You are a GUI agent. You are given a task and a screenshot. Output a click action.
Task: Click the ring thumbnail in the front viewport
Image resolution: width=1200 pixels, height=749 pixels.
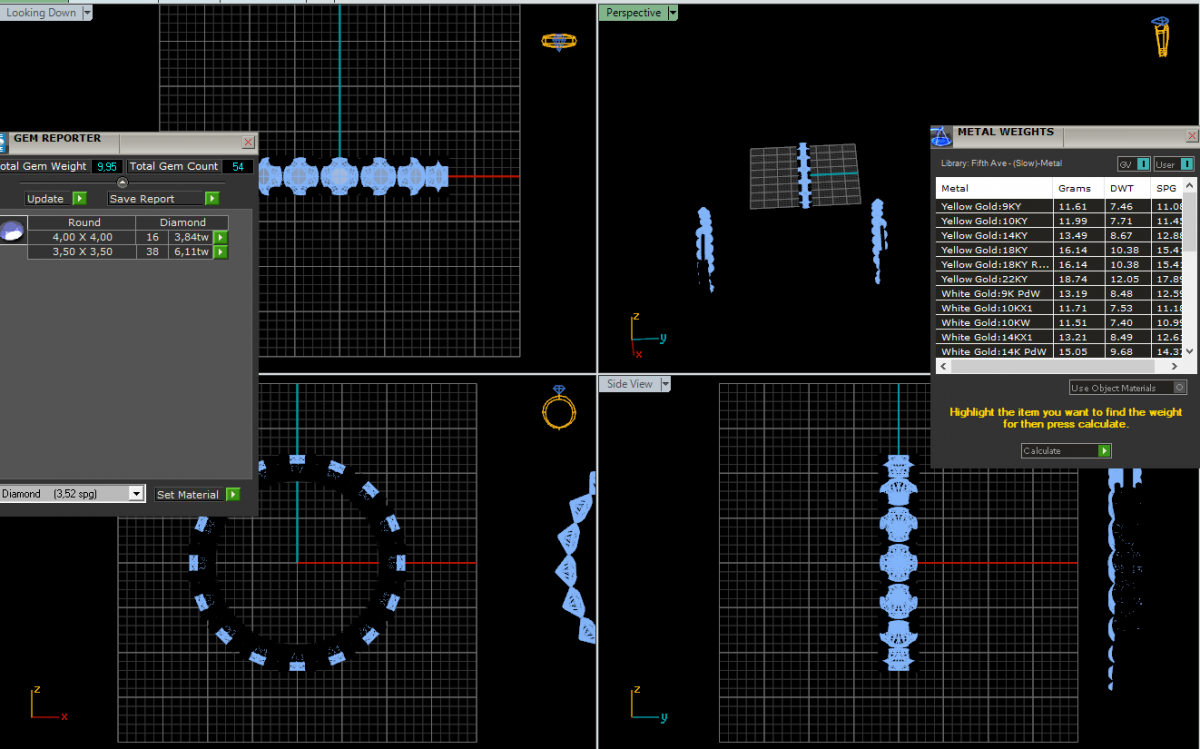557,407
